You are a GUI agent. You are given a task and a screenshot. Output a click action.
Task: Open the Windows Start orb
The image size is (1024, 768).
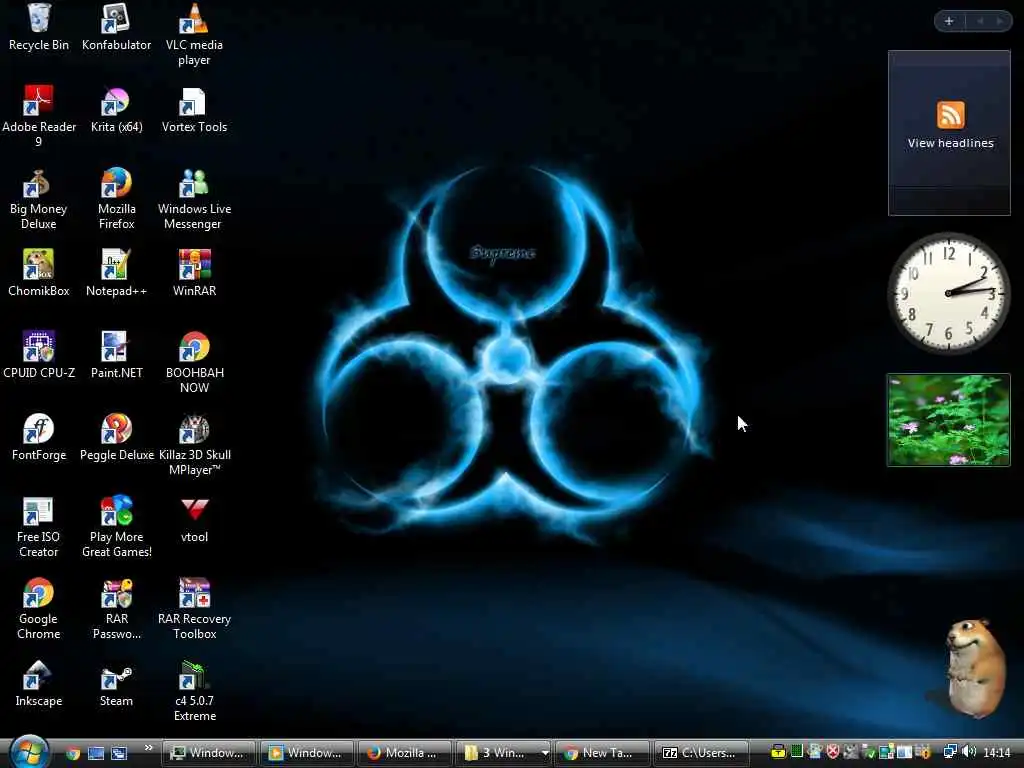coord(29,752)
